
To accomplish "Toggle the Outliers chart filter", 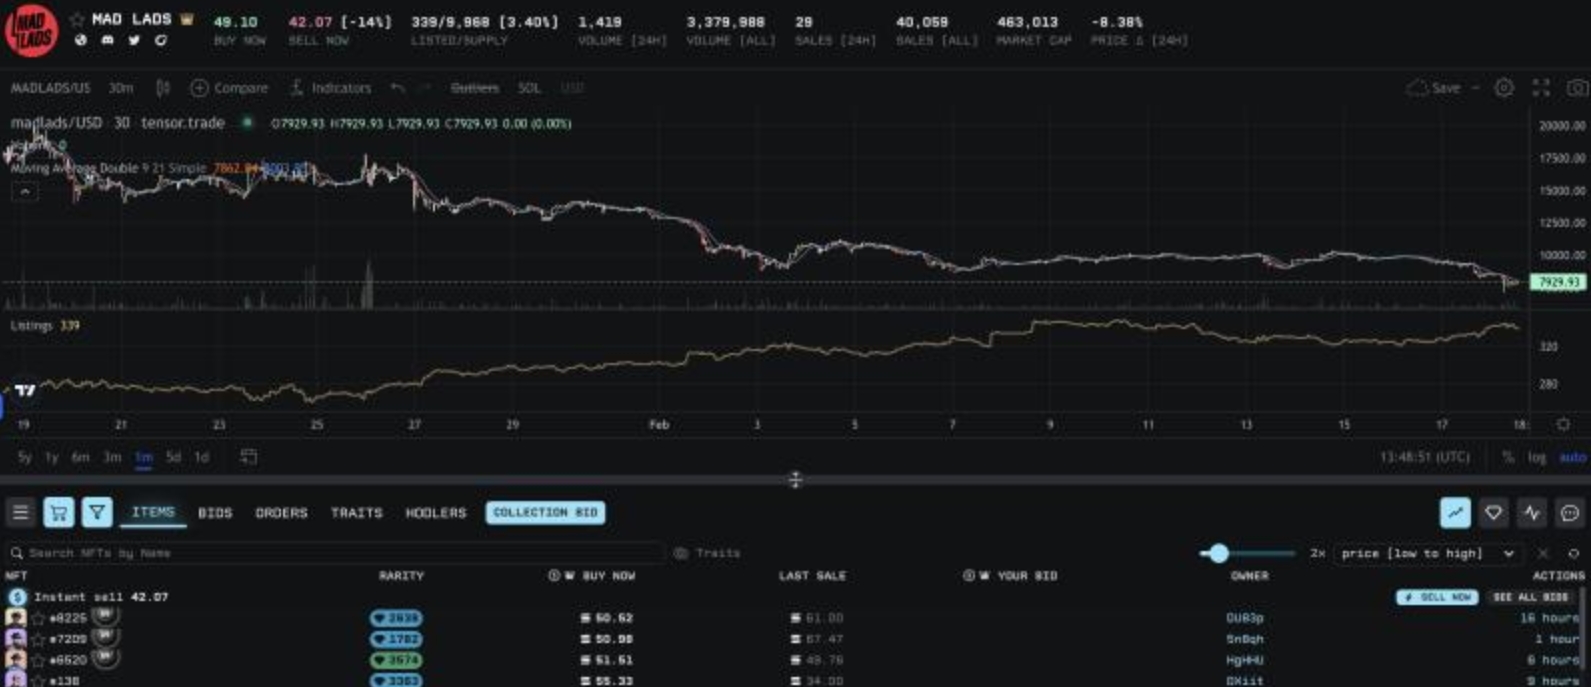I will pos(474,88).
